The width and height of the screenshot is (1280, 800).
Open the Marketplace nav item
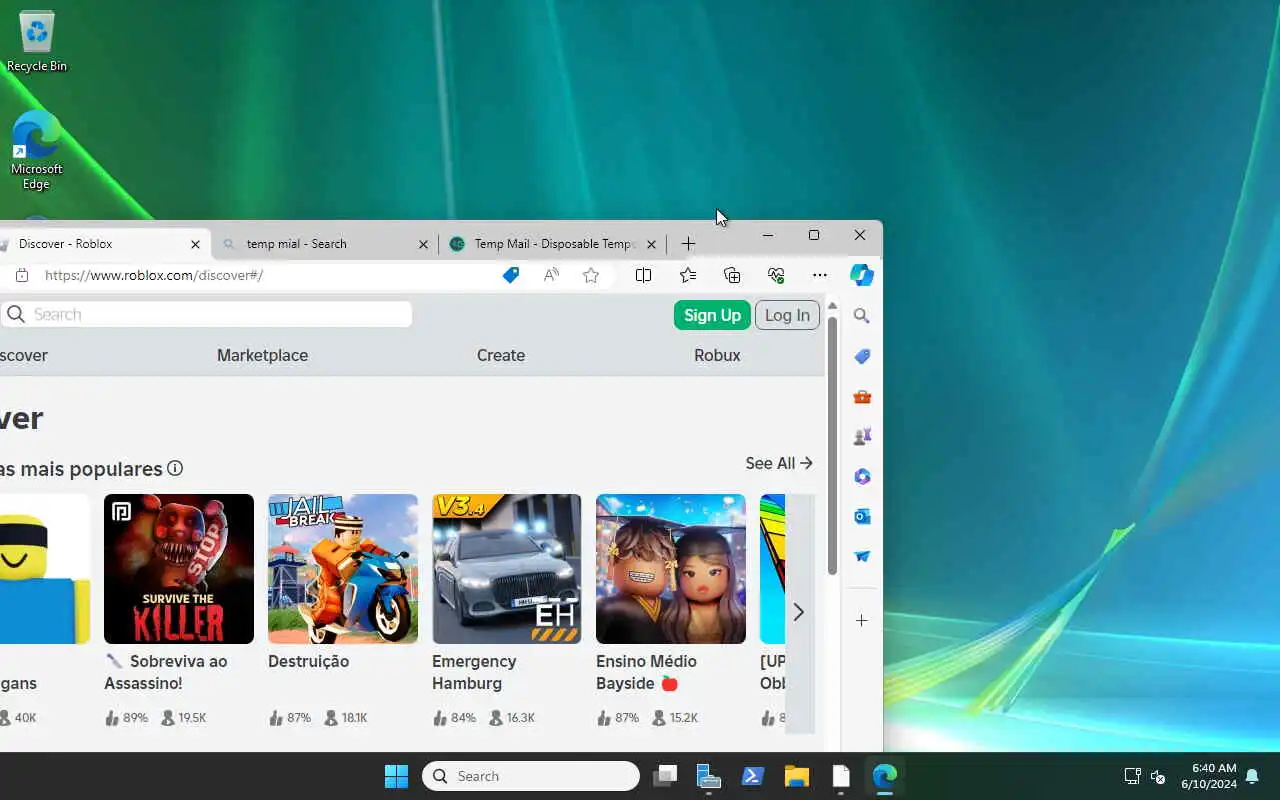pyautogui.click(x=262, y=355)
